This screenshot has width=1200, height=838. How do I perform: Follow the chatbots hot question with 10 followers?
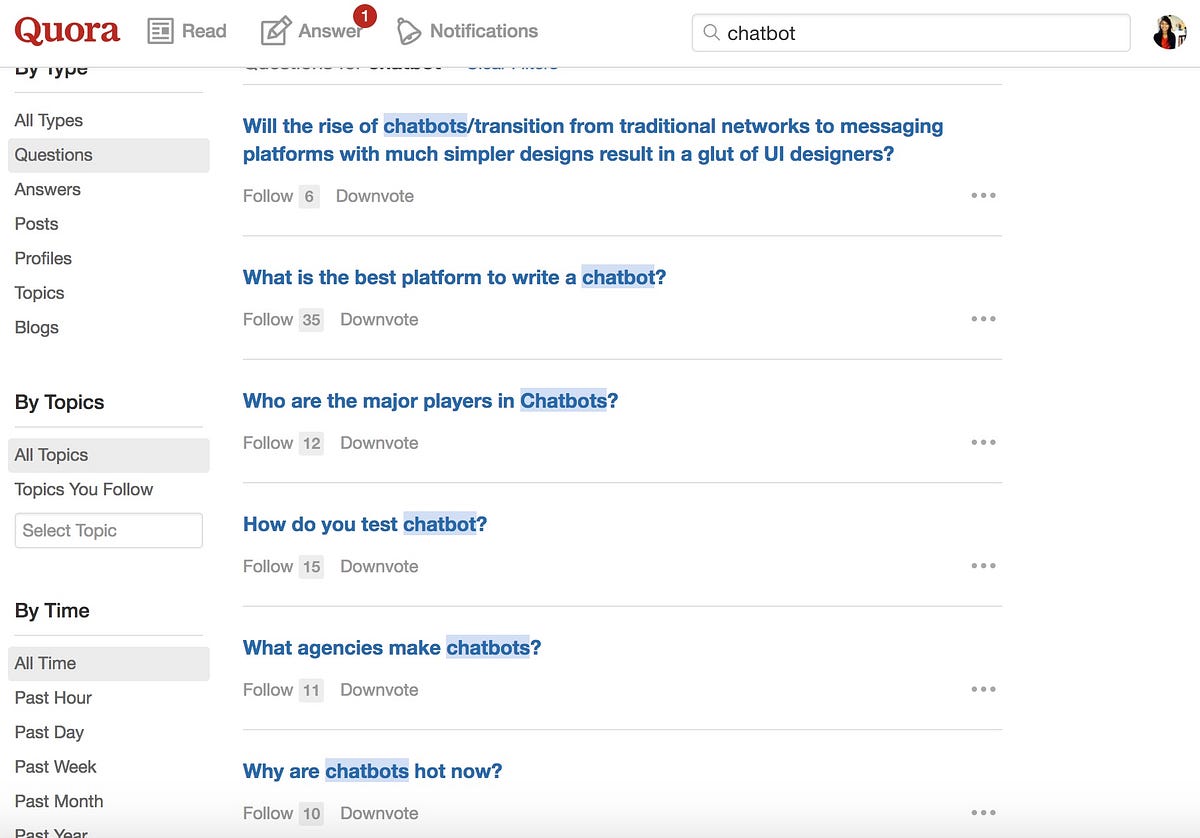point(283,813)
